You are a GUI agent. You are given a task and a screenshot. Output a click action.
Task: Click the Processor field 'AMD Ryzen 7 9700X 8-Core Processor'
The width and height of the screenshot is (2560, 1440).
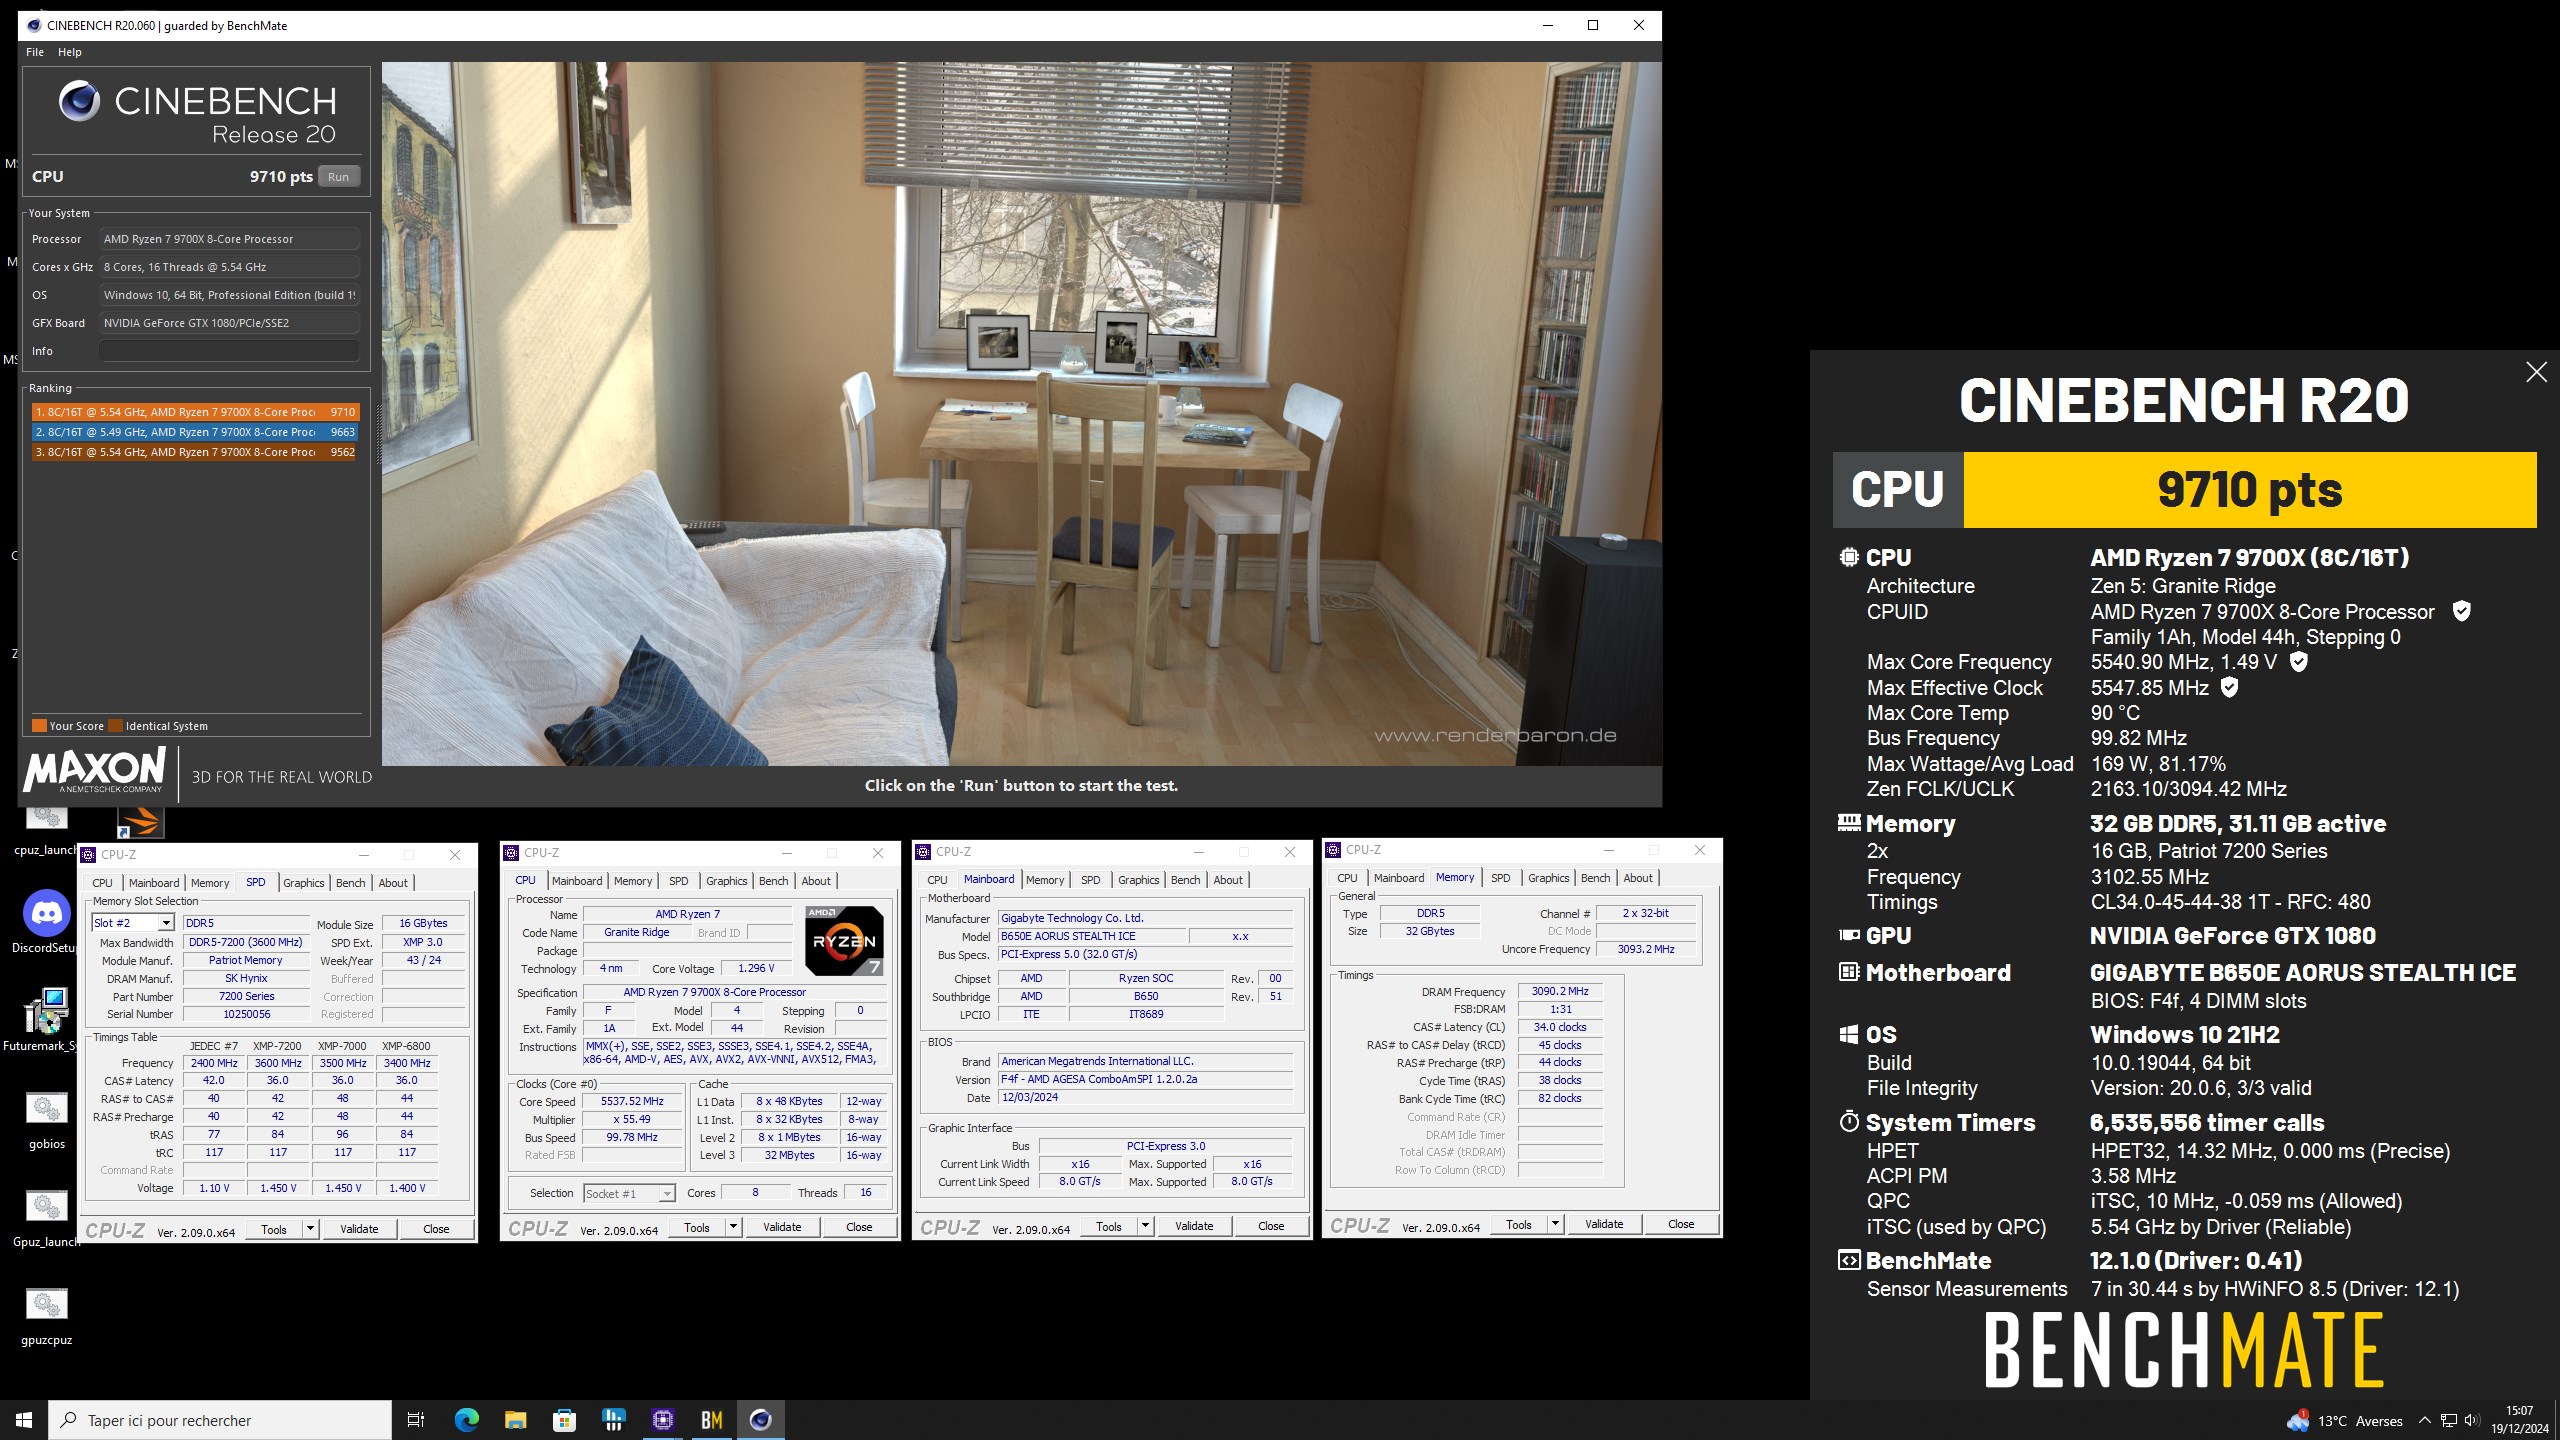(x=229, y=239)
